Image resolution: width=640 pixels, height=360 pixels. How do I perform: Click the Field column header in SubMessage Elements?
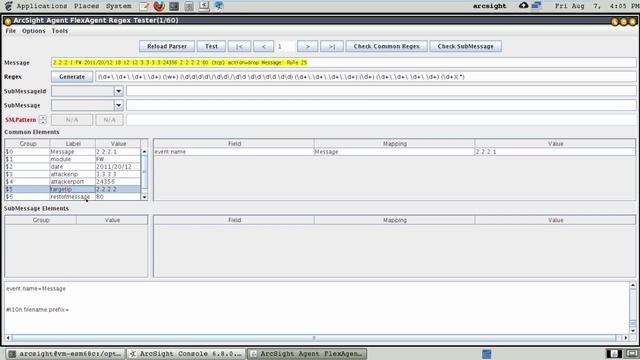coord(234,220)
